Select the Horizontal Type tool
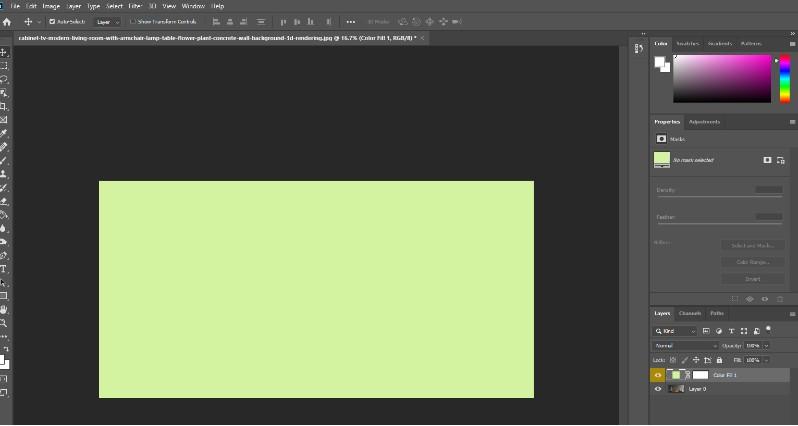This screenshot has width=798, height=426. click(x=4, y=269)
